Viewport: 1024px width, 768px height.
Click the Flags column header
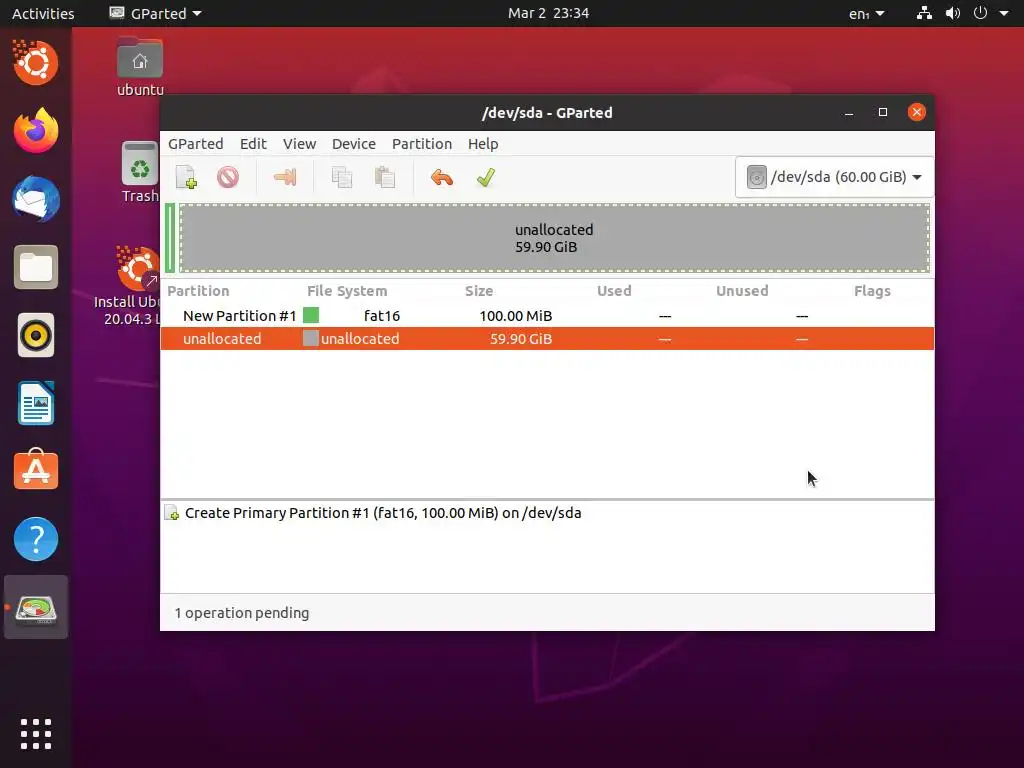coord(872,291)
